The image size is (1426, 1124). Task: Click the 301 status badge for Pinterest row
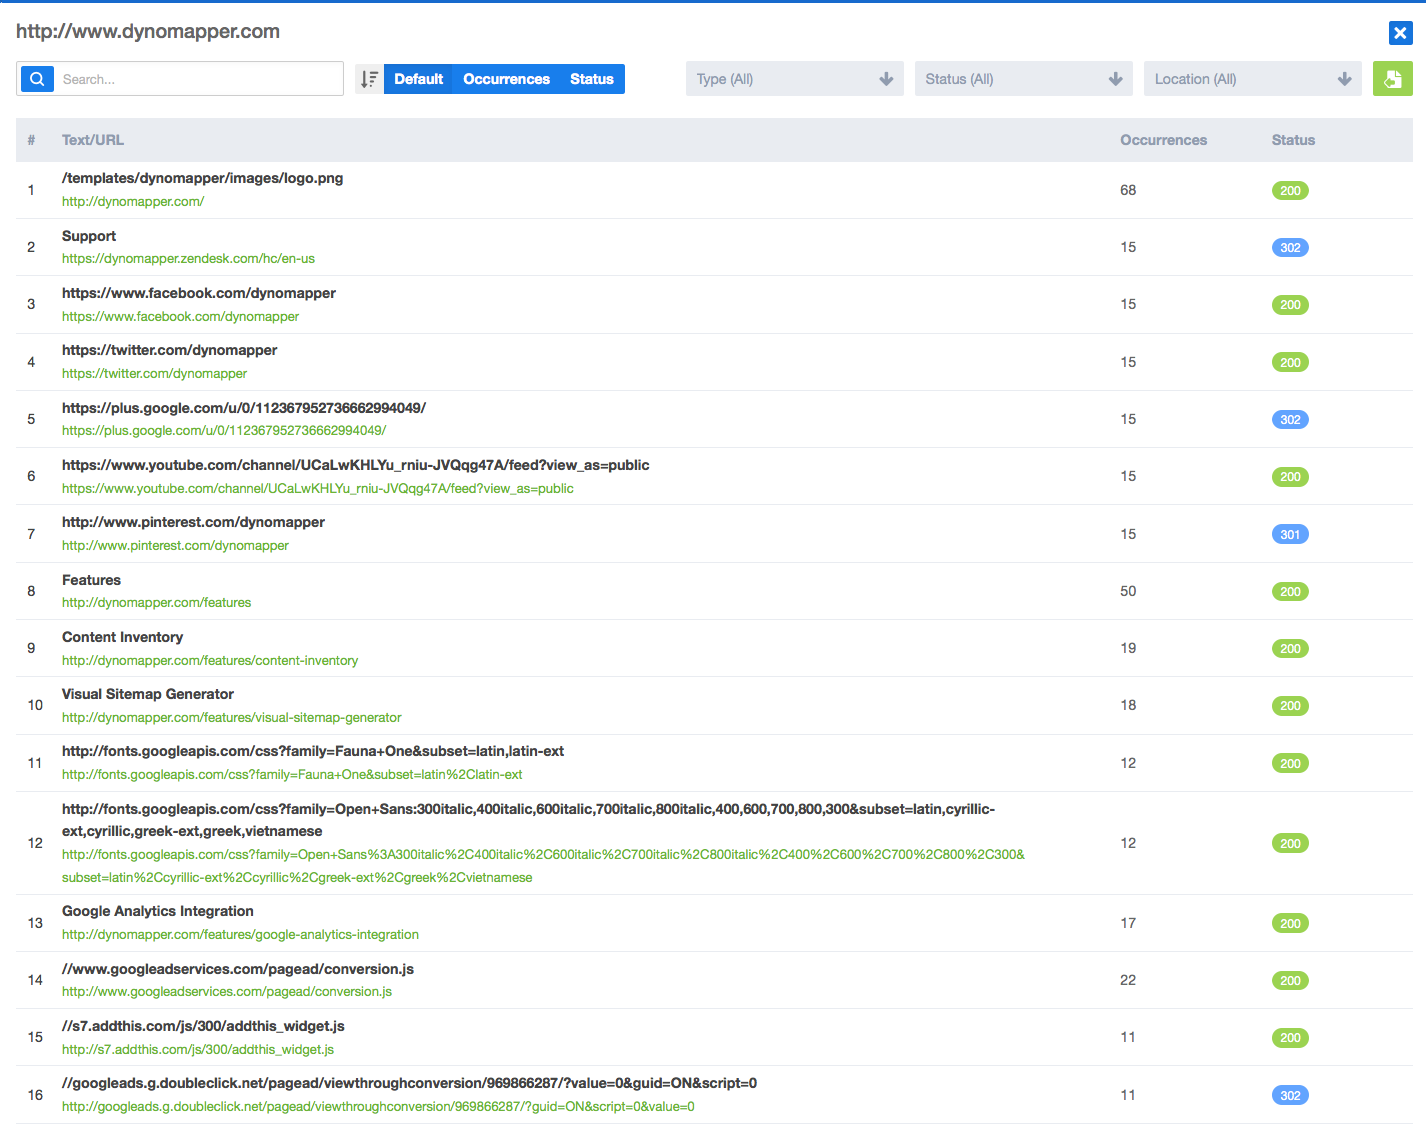pyautogui.click(x=1290, y=535)
